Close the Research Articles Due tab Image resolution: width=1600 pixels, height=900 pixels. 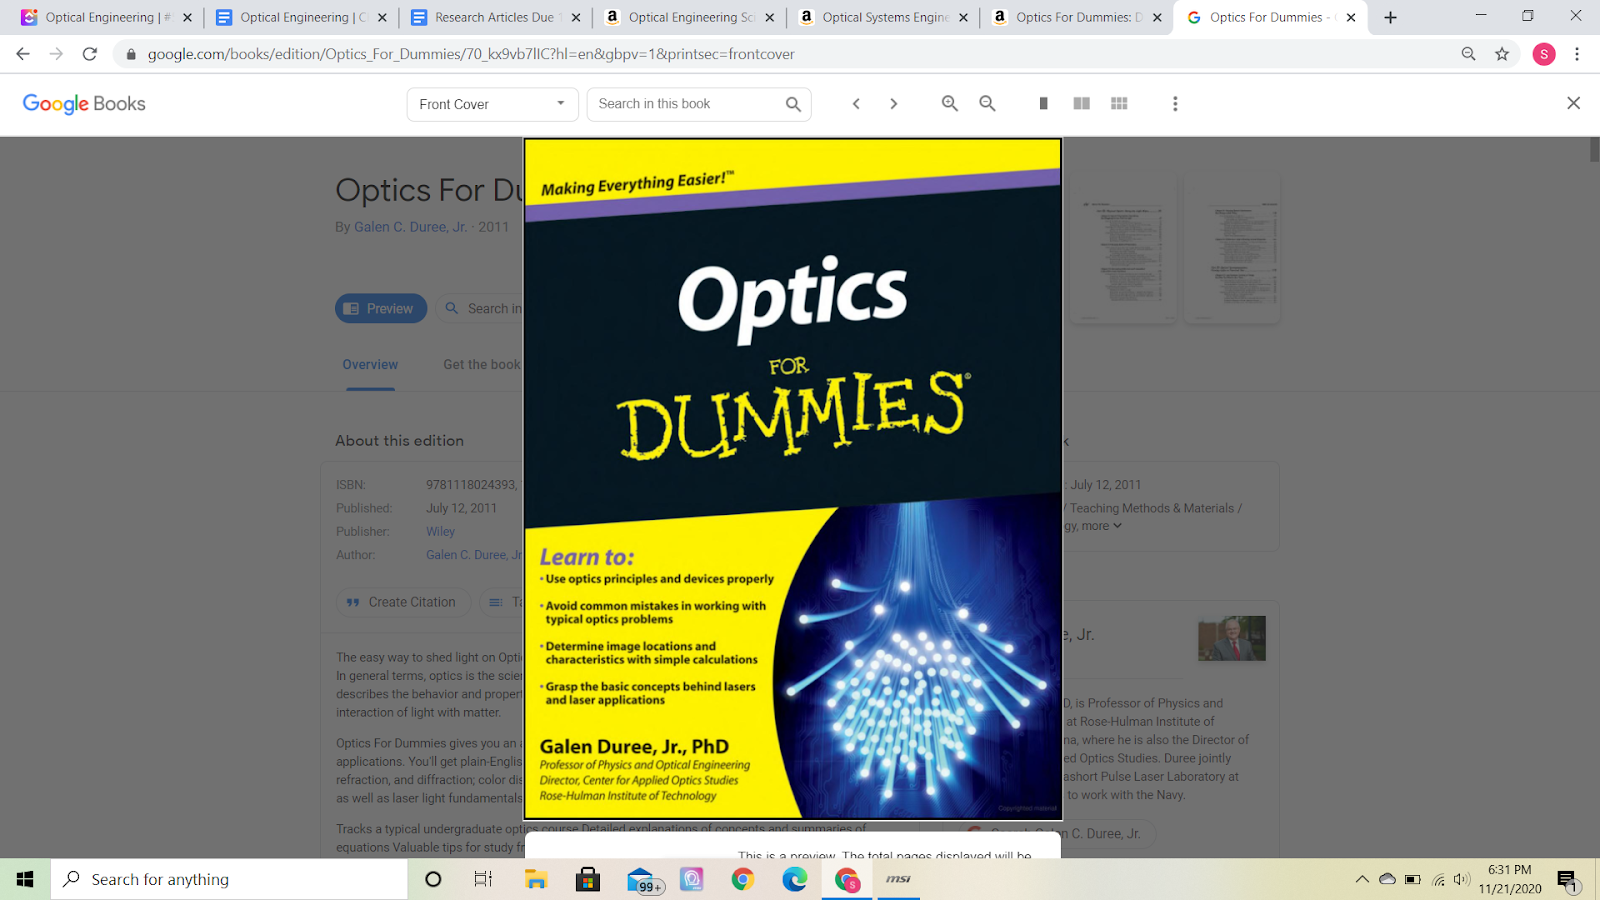click(x=576, y=17)
